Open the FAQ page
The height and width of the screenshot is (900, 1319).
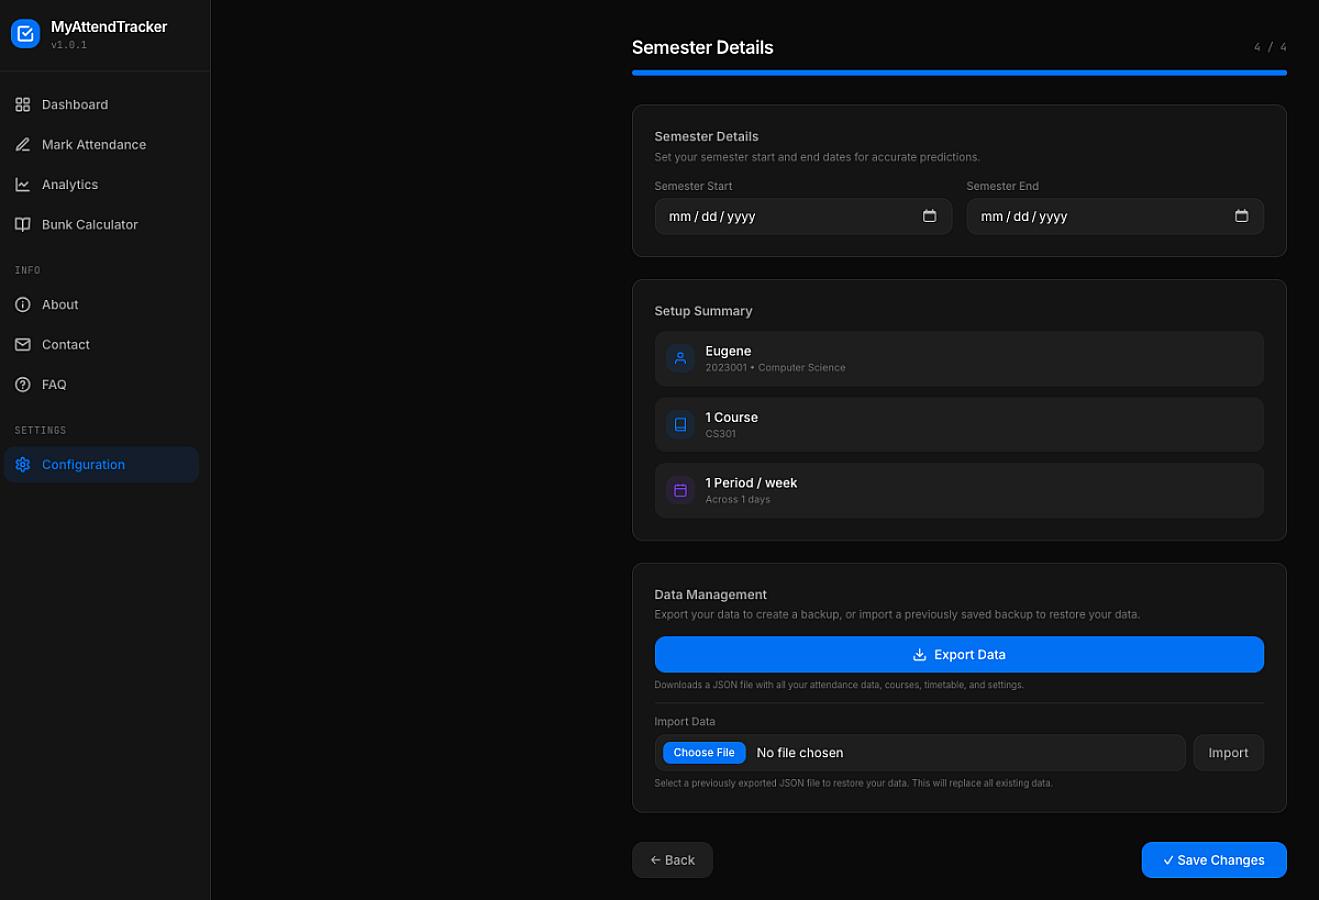[101, 384]
